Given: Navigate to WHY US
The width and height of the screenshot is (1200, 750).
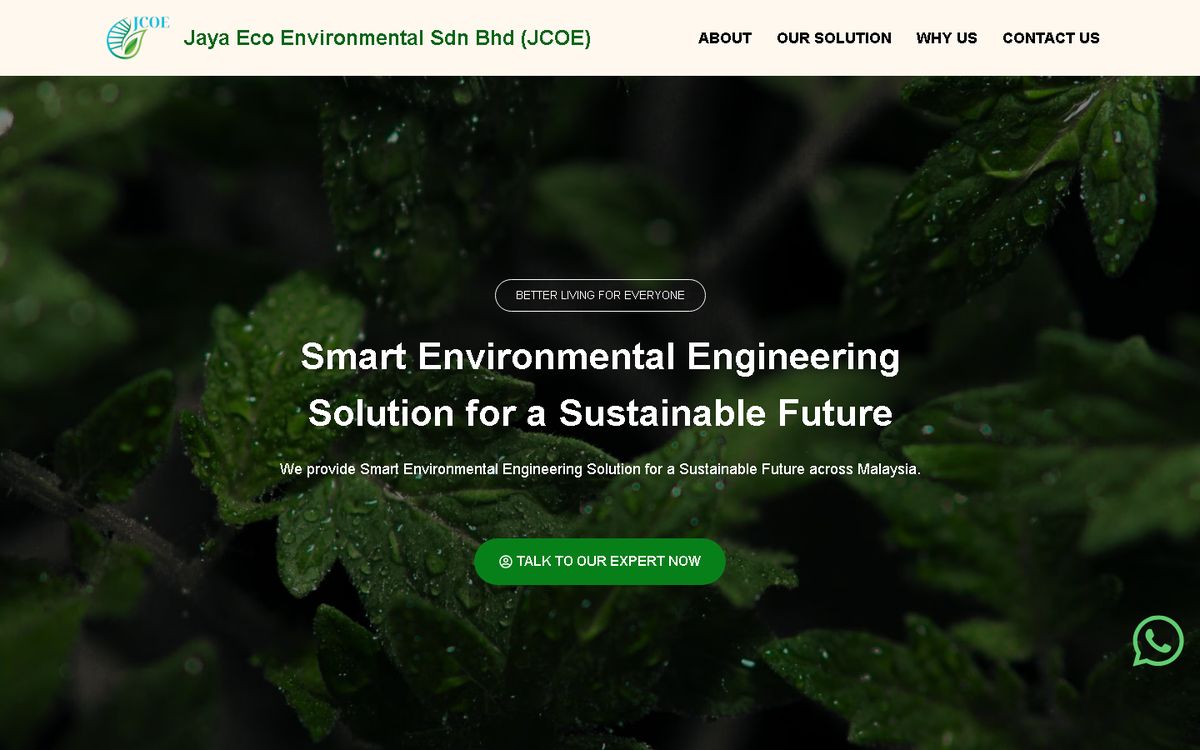Looking at the screenshot, I should click(947, 38).
